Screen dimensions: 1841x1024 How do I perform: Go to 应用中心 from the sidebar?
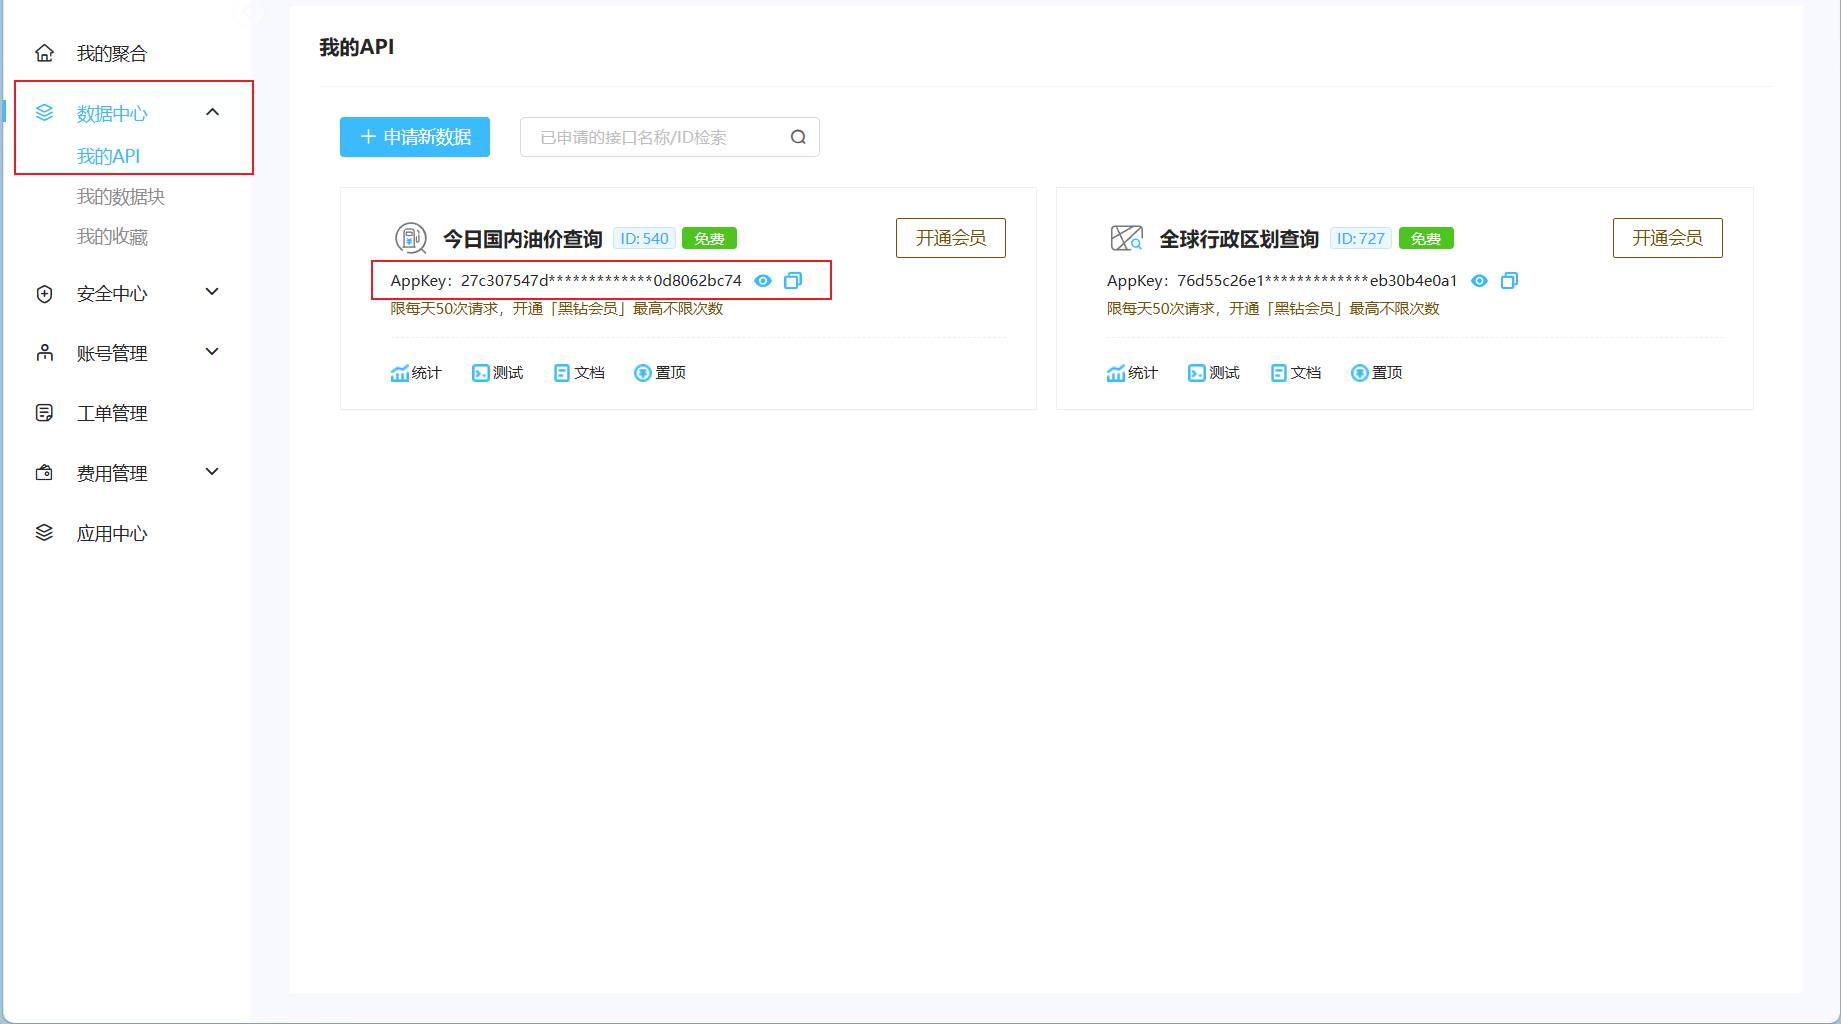pyautogui.click(x=111, y=532)
